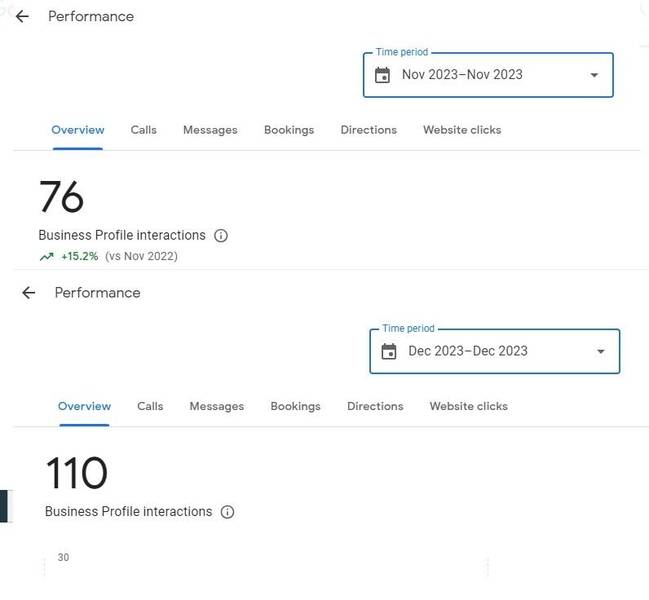Open info icon next to 110 interactions label
Screen dimensions: 649x600
[227, 512]
